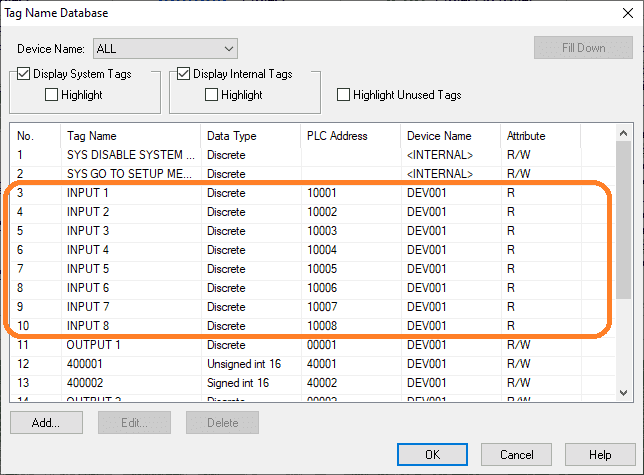Confirm with the OK button

432,455
